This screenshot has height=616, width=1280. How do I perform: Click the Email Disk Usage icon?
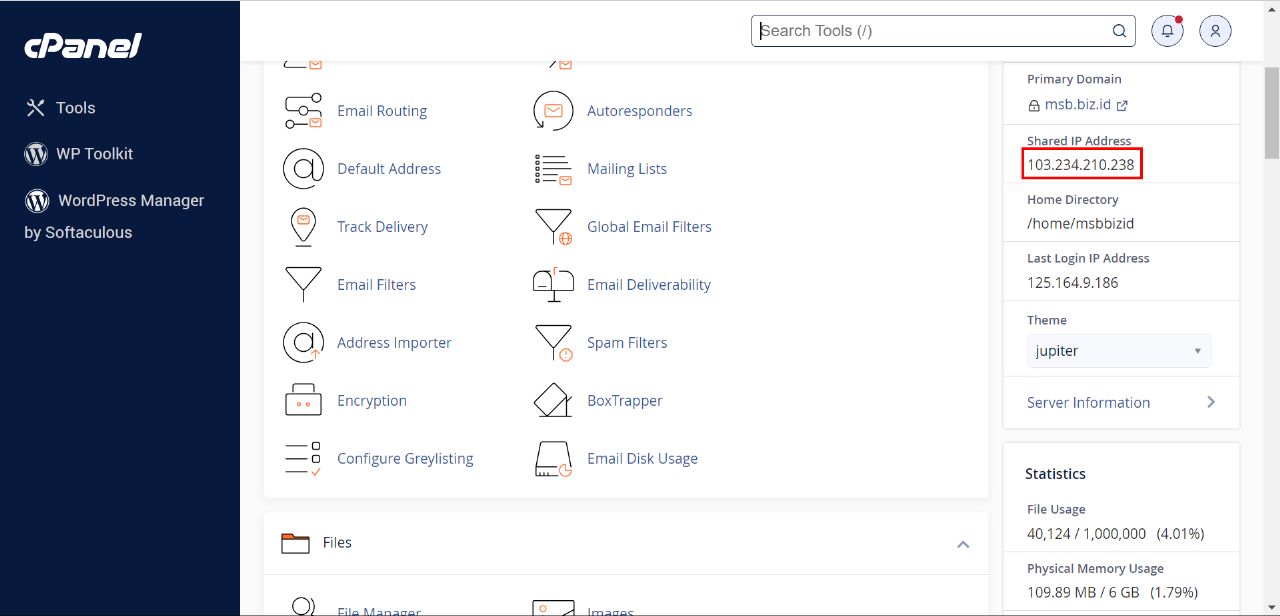(553, 458)
